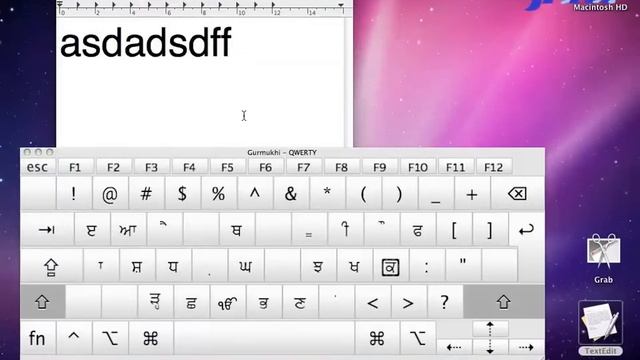Click the Gurmukhi ਆ key
This screenshot has width=640, height=360.
point(128,230)
